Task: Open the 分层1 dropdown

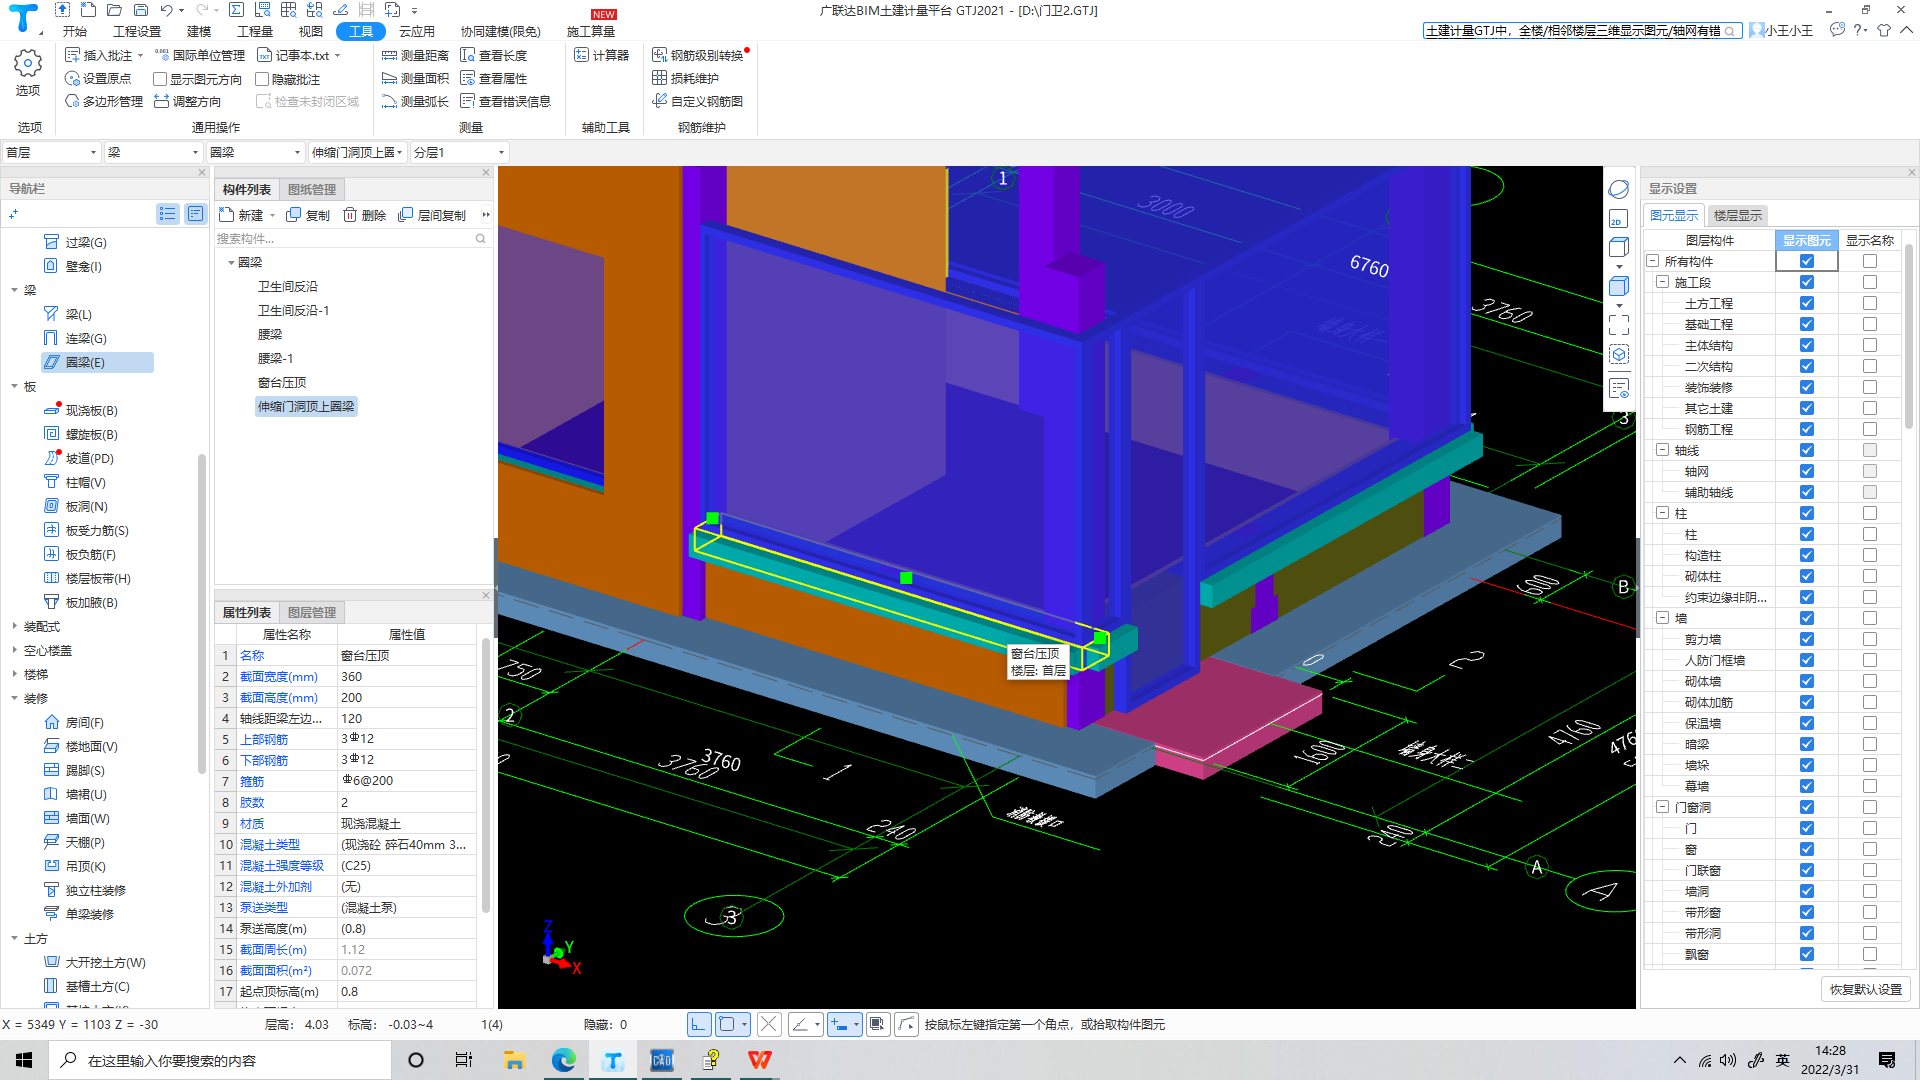Action: coord(459,152)
